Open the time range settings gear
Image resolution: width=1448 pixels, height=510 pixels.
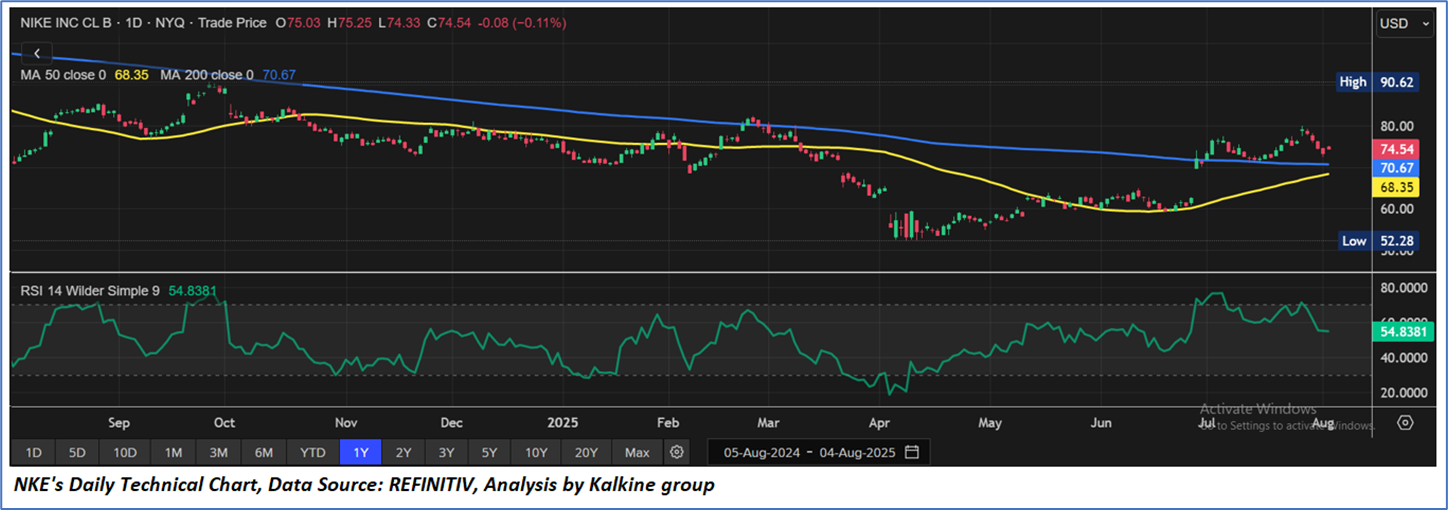677,452
